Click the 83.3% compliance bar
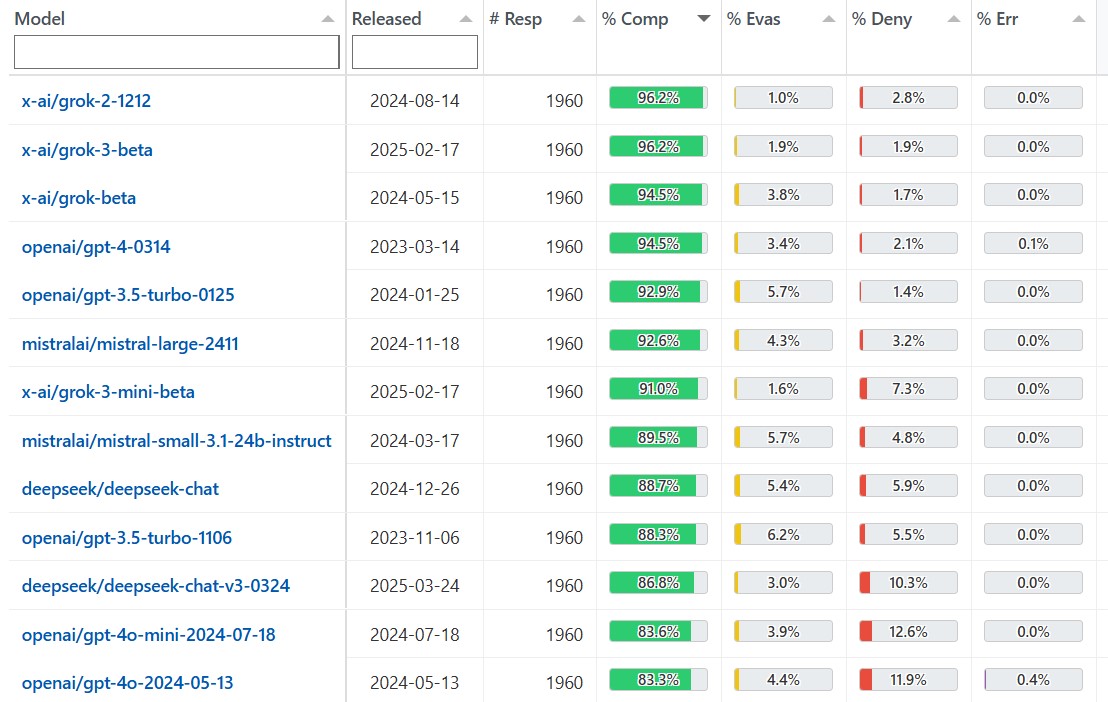This screenshot has height=702, width=1108. 658,679
